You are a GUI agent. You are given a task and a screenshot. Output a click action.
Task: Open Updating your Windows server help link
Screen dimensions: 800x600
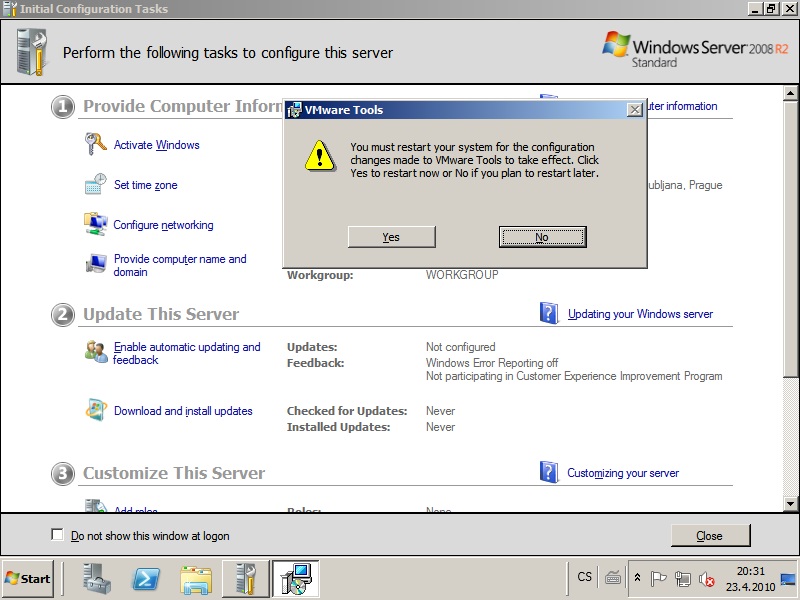(640, 314)
